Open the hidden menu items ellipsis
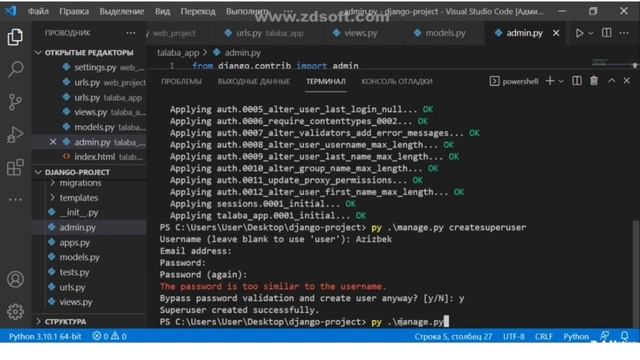This screenshot has height=360, width=640. [288, 11]
